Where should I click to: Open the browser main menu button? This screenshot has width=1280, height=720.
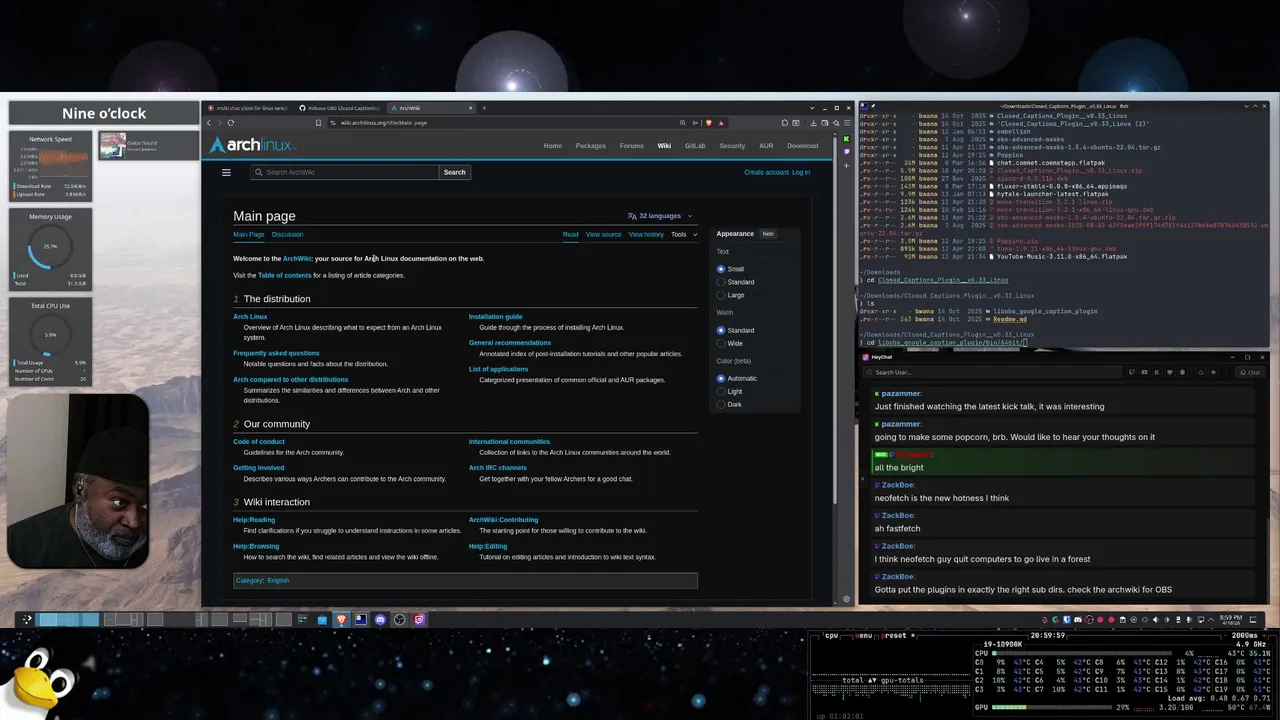click(x=847, y=123)
